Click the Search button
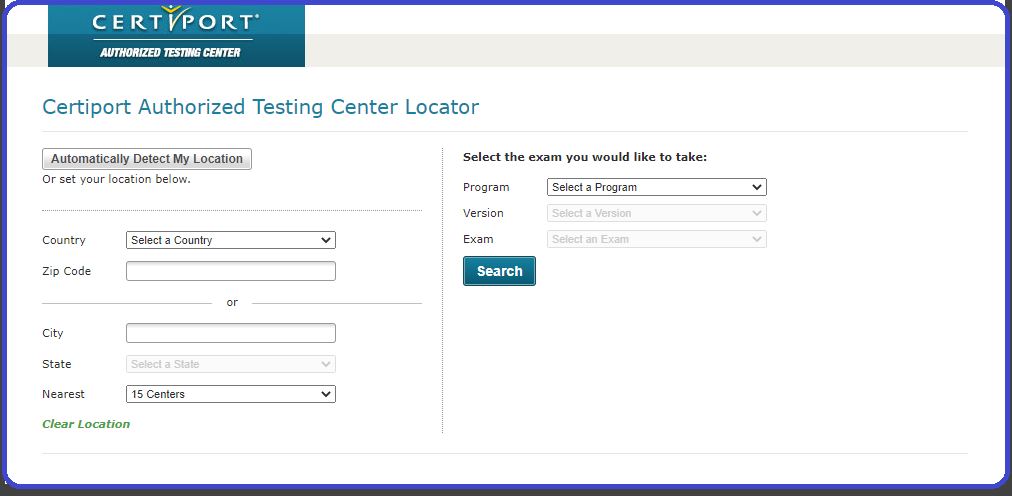The width and height of the screenshot is (1012, 496). 500,271
